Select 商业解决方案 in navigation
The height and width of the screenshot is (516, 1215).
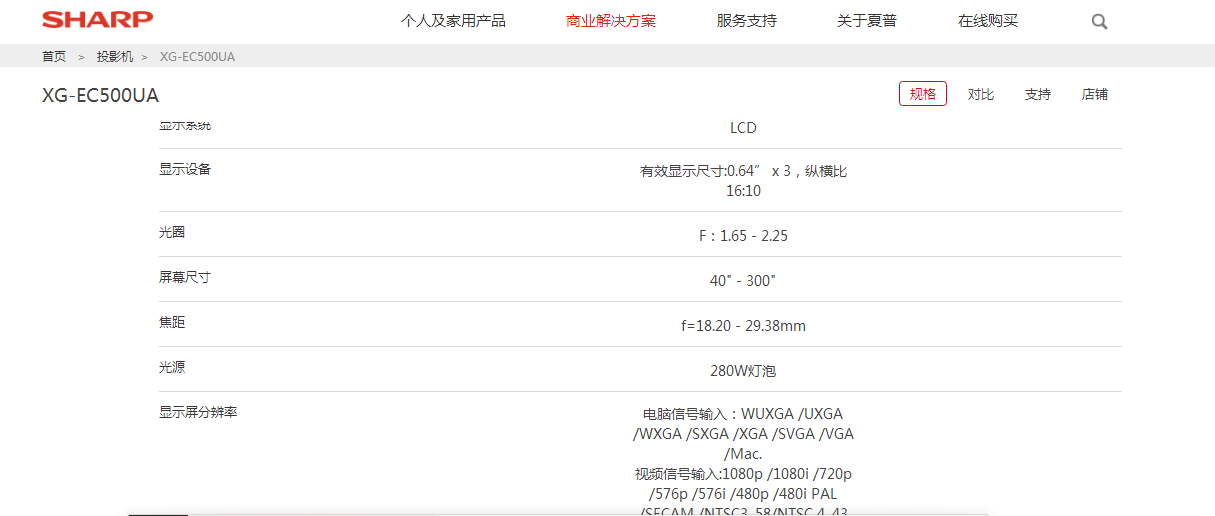coord(611,21)
